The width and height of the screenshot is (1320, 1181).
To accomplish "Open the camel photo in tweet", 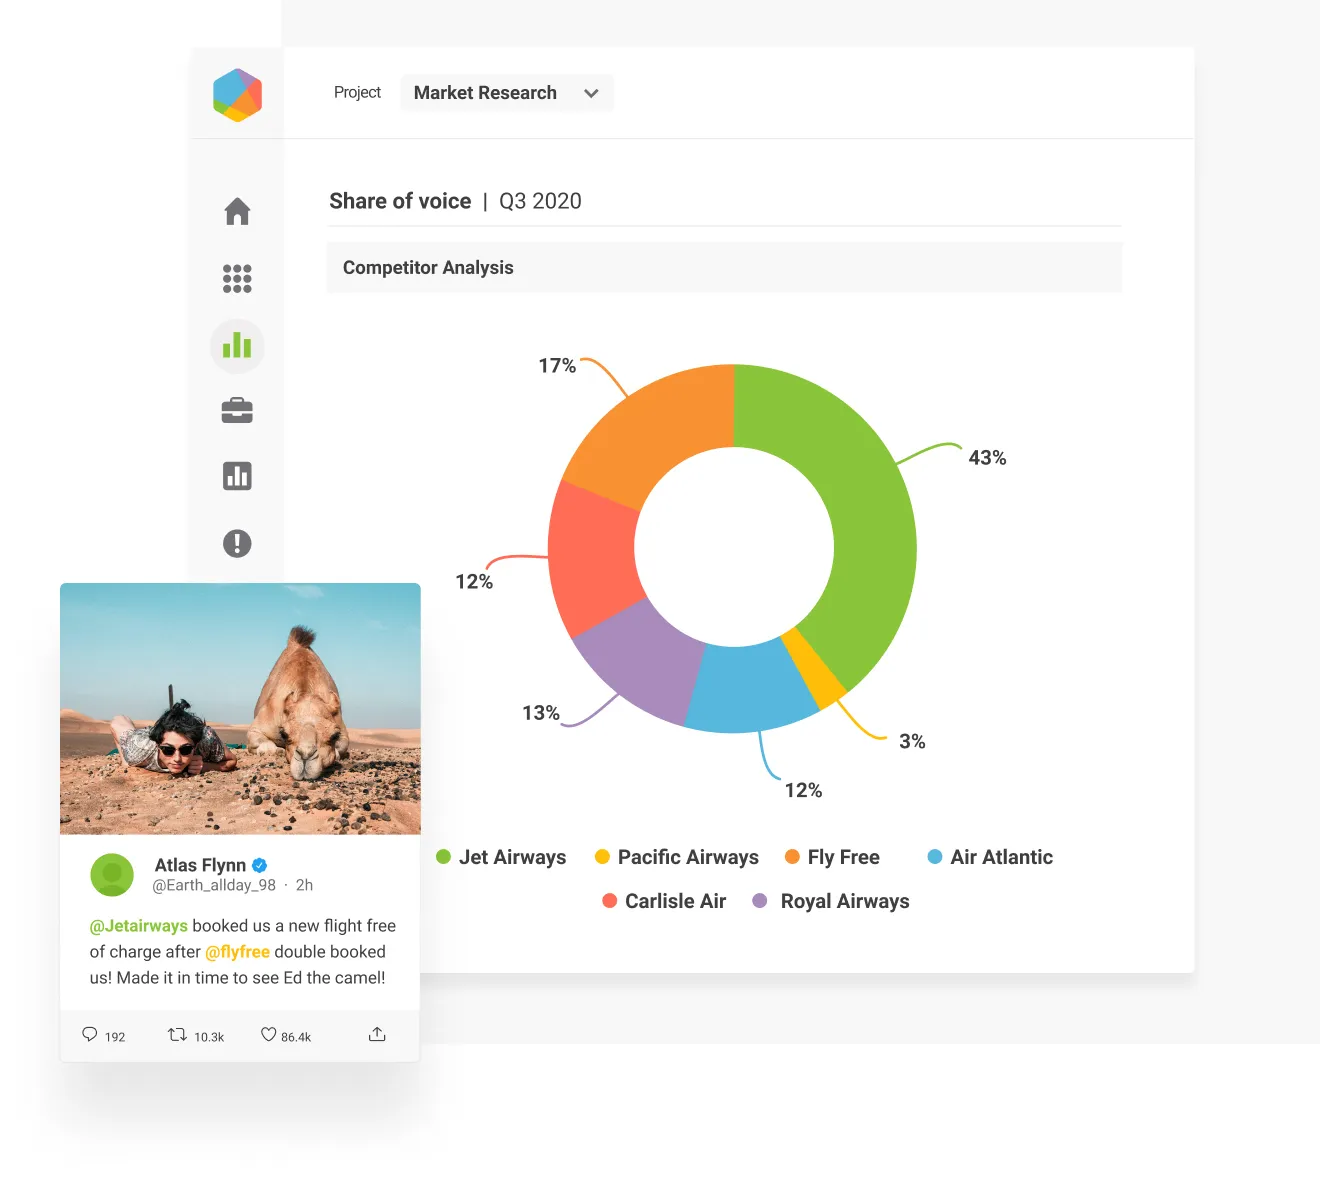I will coord(240,708).
